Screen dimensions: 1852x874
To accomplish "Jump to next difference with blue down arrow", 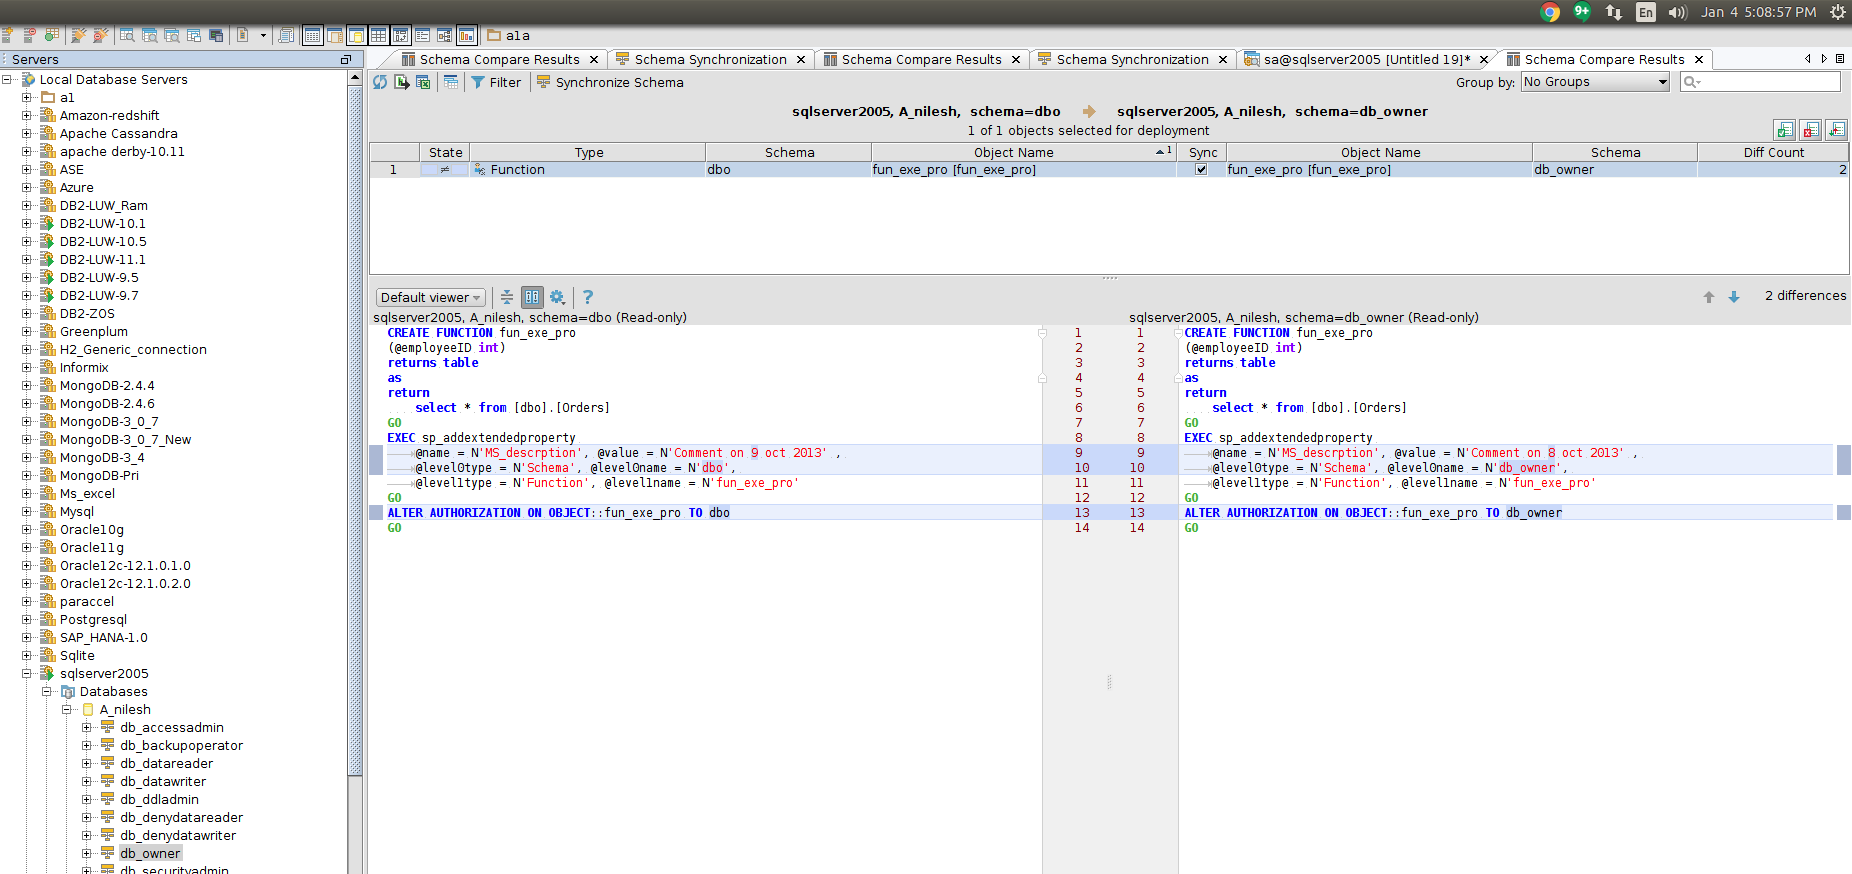I will click(x=1734, y=297).
